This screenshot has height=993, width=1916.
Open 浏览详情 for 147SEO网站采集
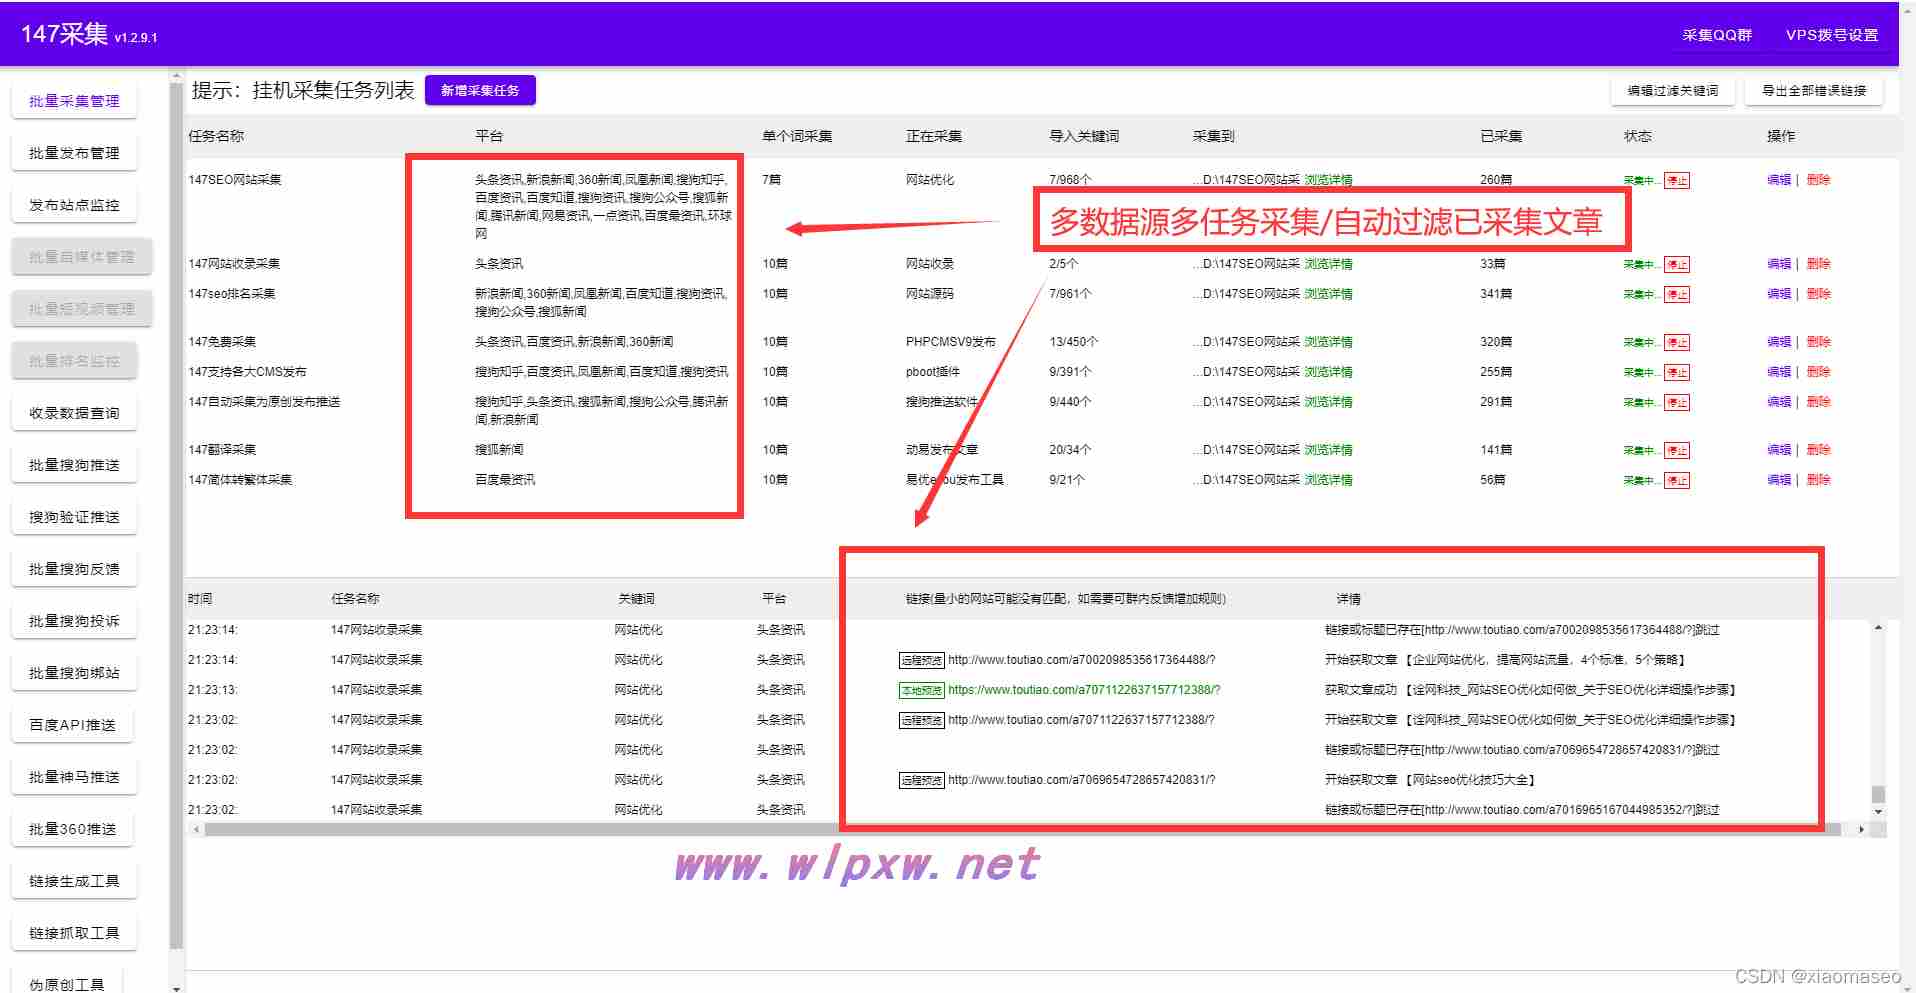point(1328,180)
